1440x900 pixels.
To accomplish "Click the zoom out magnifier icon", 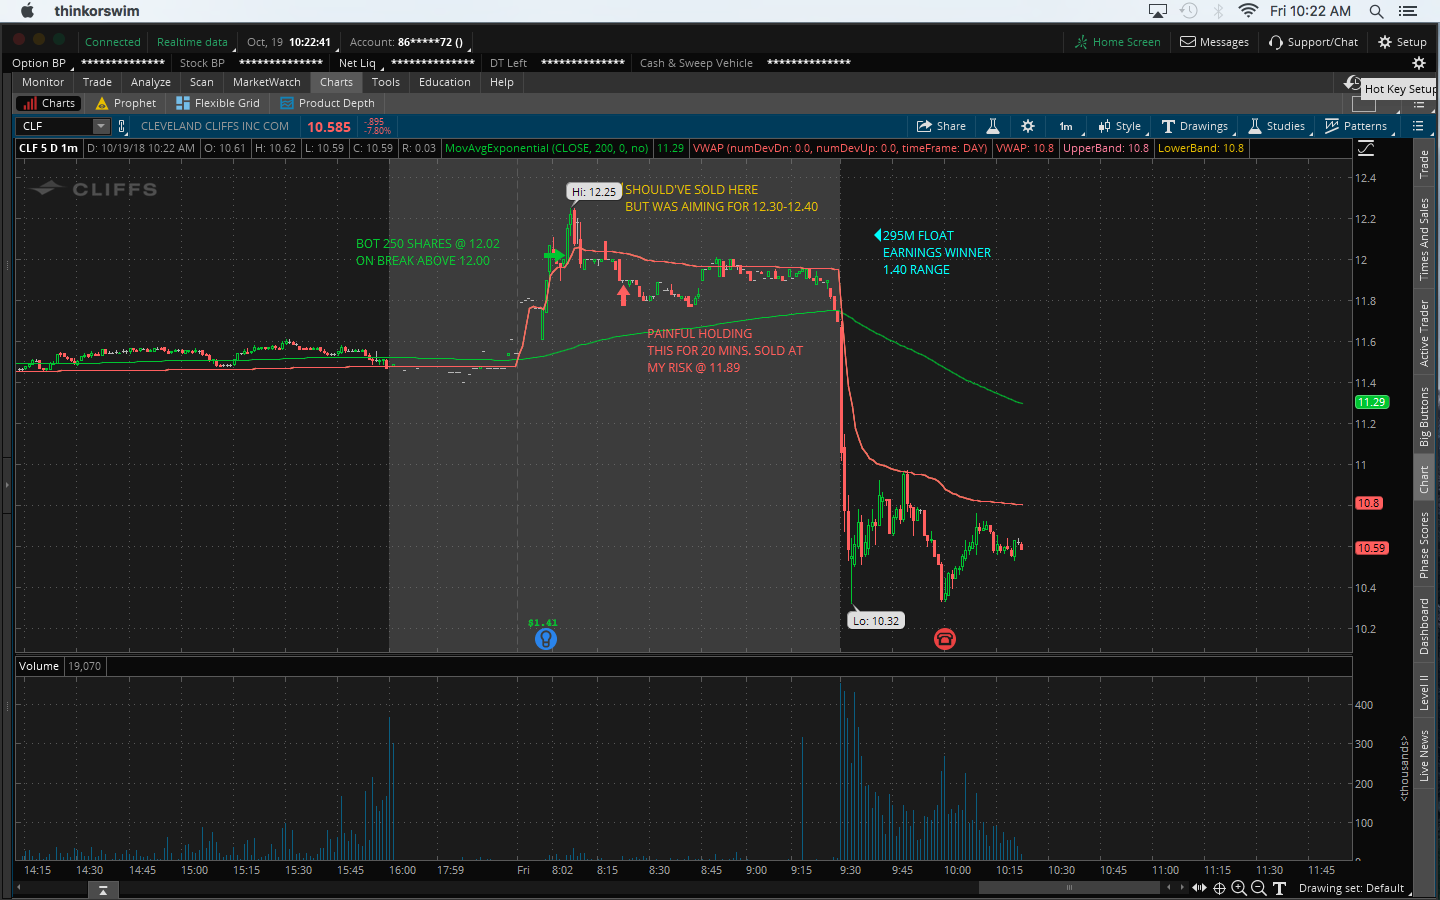I will click(1259, 888).
